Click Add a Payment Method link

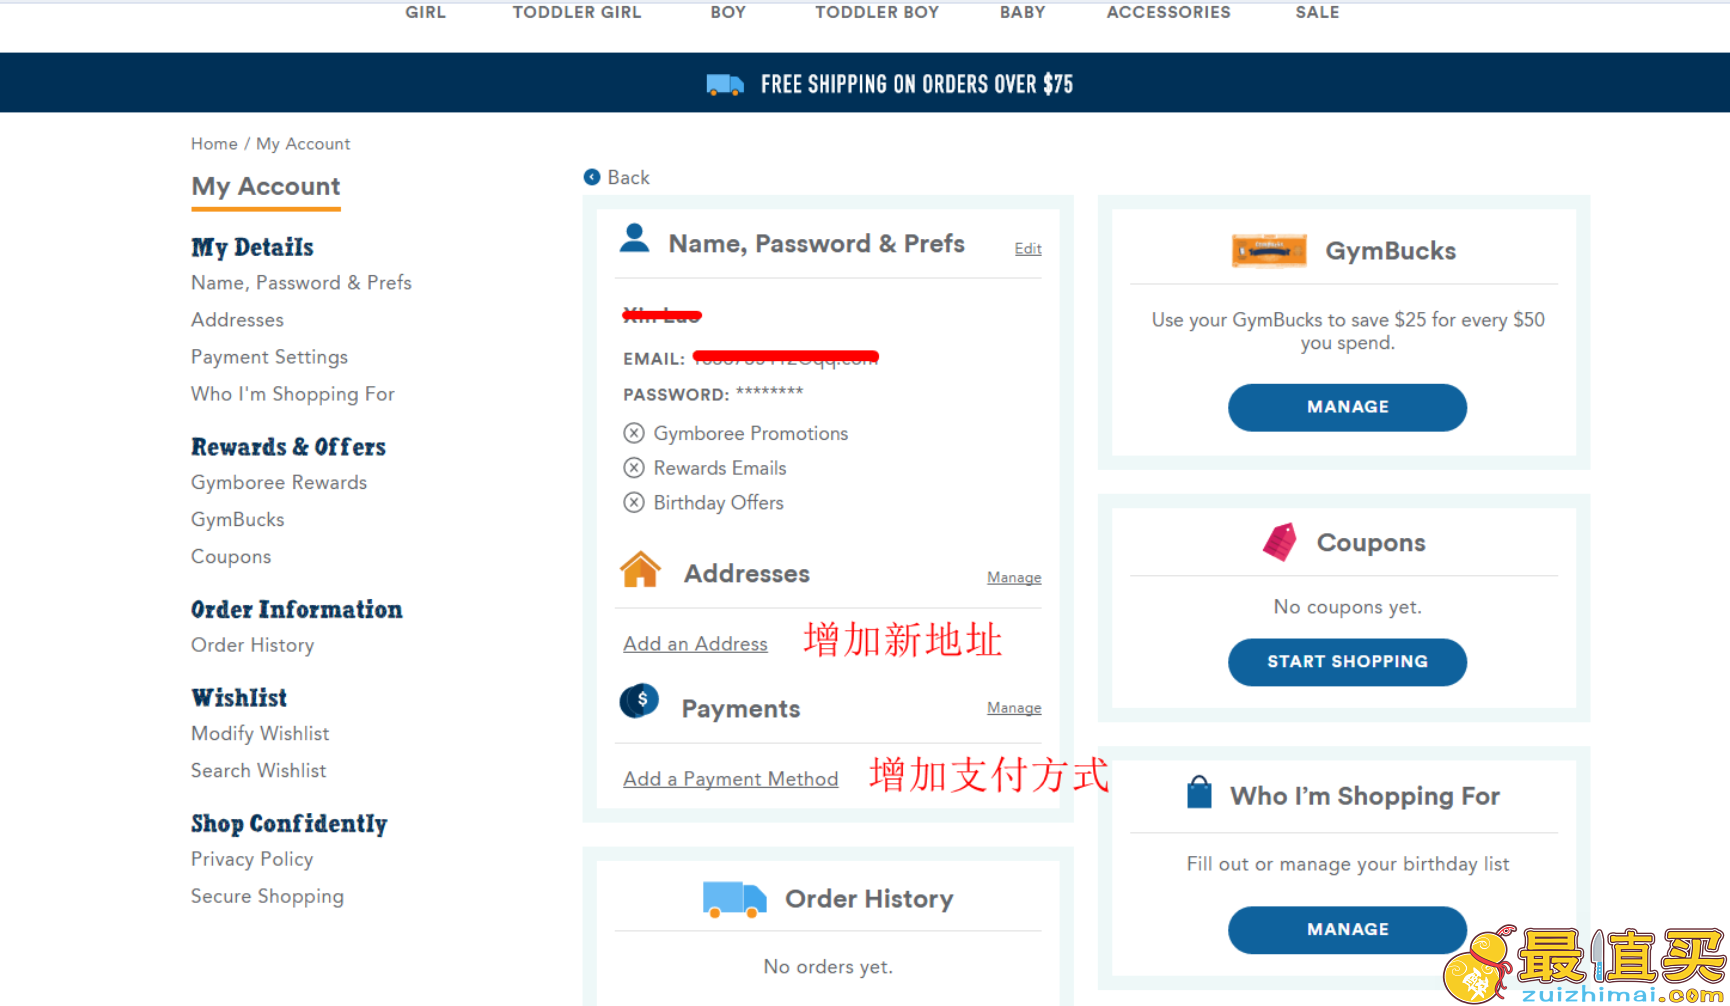[x=730, y=779]
